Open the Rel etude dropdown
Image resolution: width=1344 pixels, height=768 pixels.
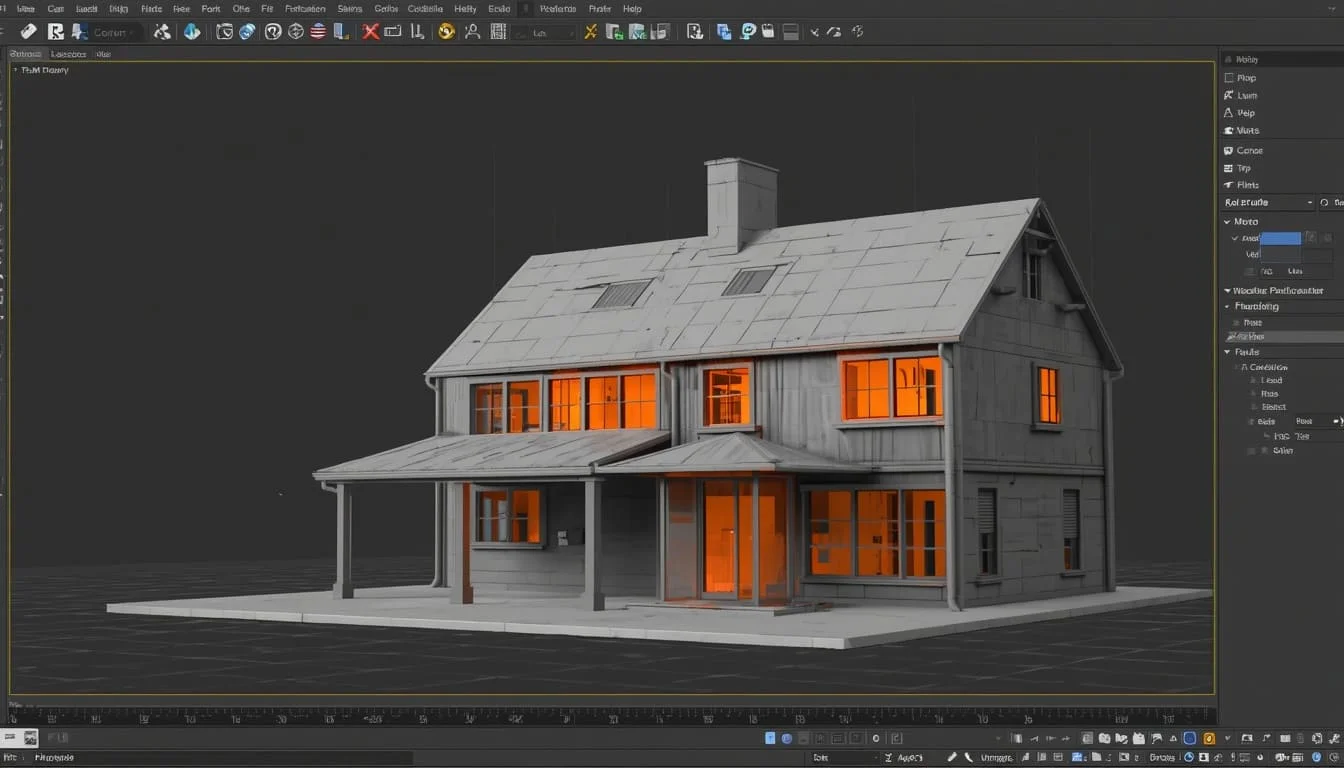(x=1269, y=203)
